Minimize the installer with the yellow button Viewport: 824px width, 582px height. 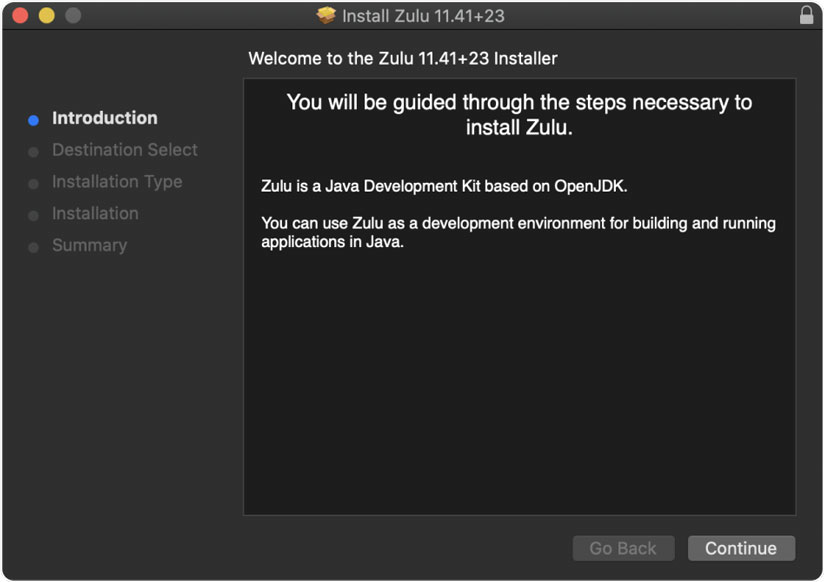[x=46, y=16]
